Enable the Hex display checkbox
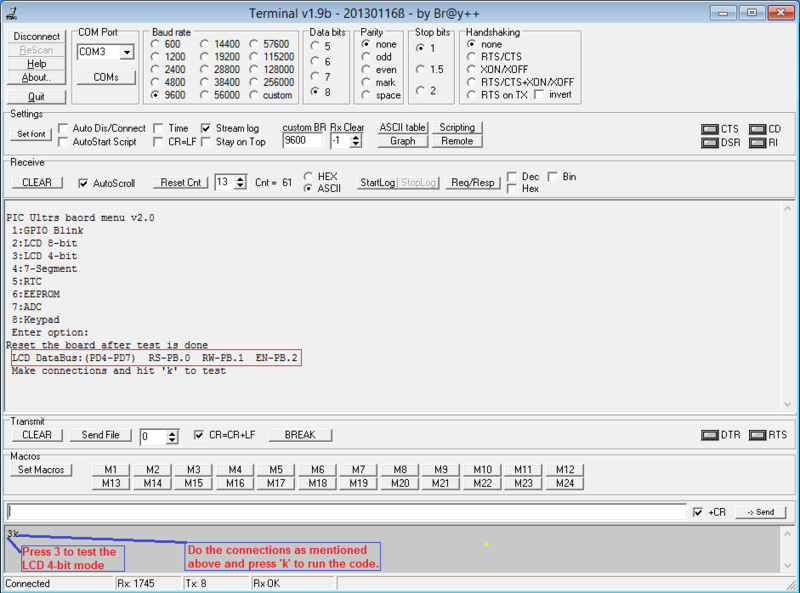The image size is (800, 593). tap(512, 189)
